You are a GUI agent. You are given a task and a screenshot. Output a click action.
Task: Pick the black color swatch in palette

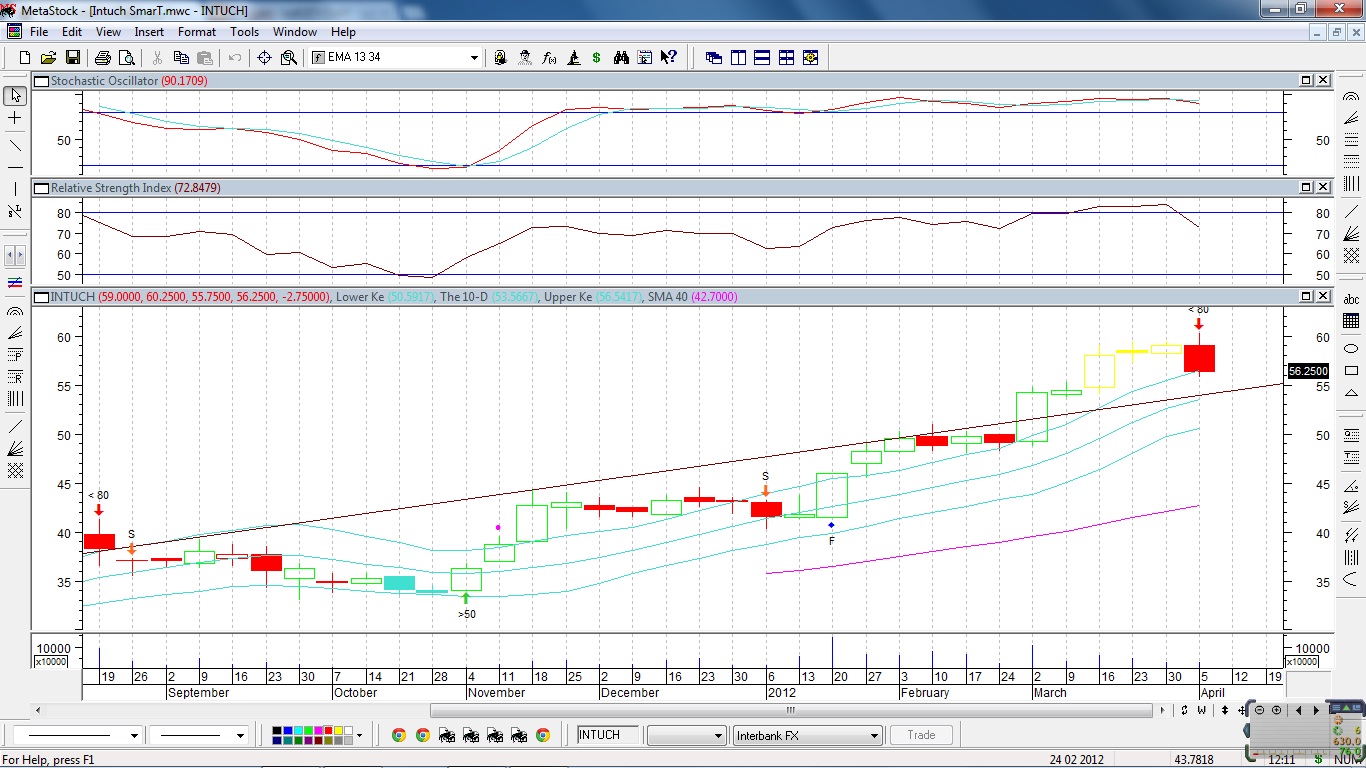coord(277,731)
